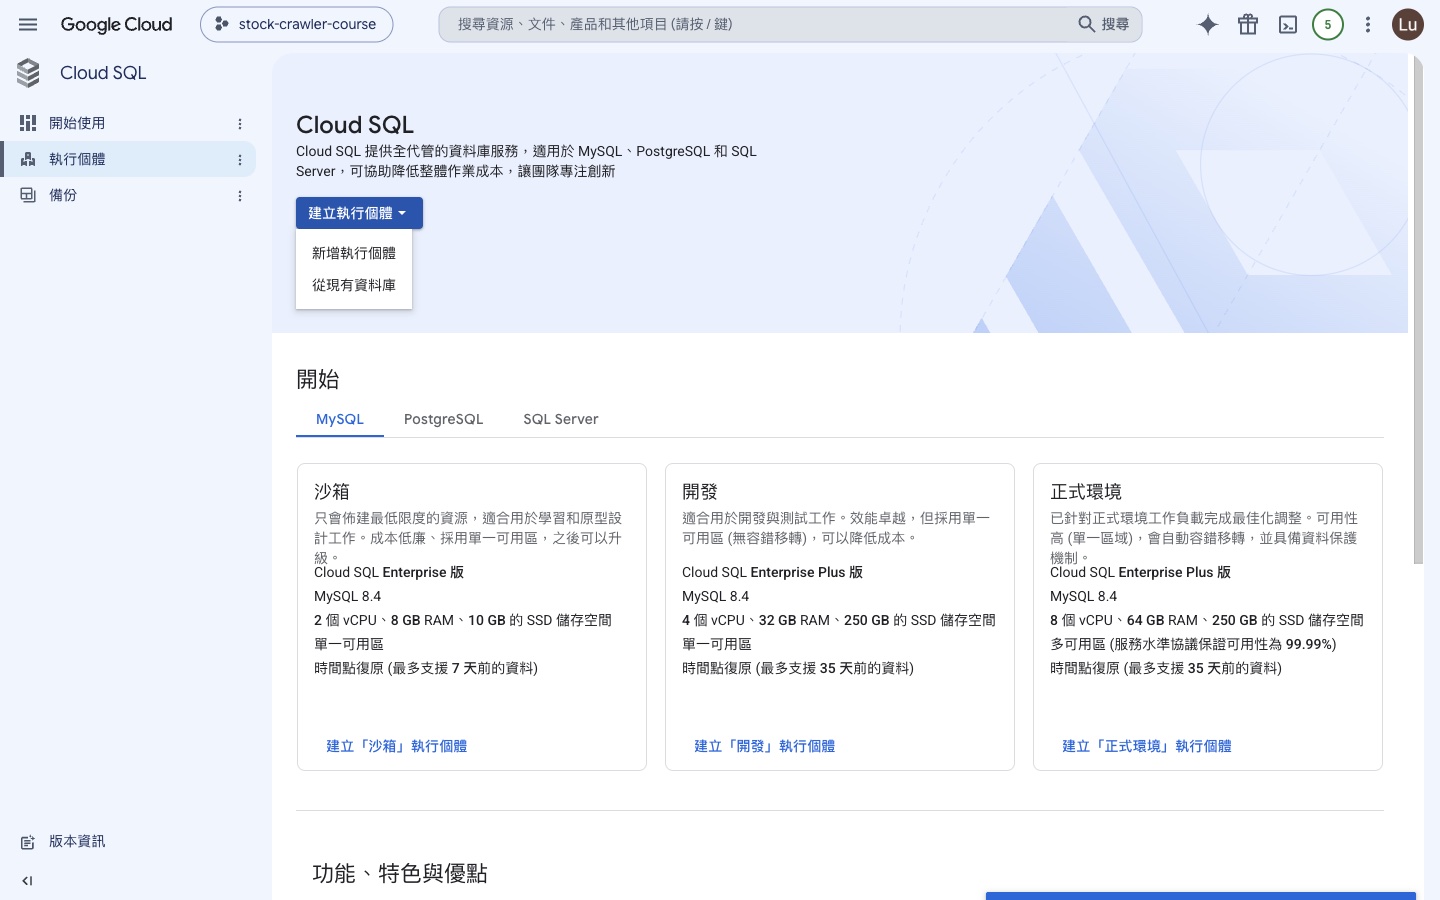Switch to the PostgreSQL tab
Screen dimensions: 1440x900
coord(443,419)
